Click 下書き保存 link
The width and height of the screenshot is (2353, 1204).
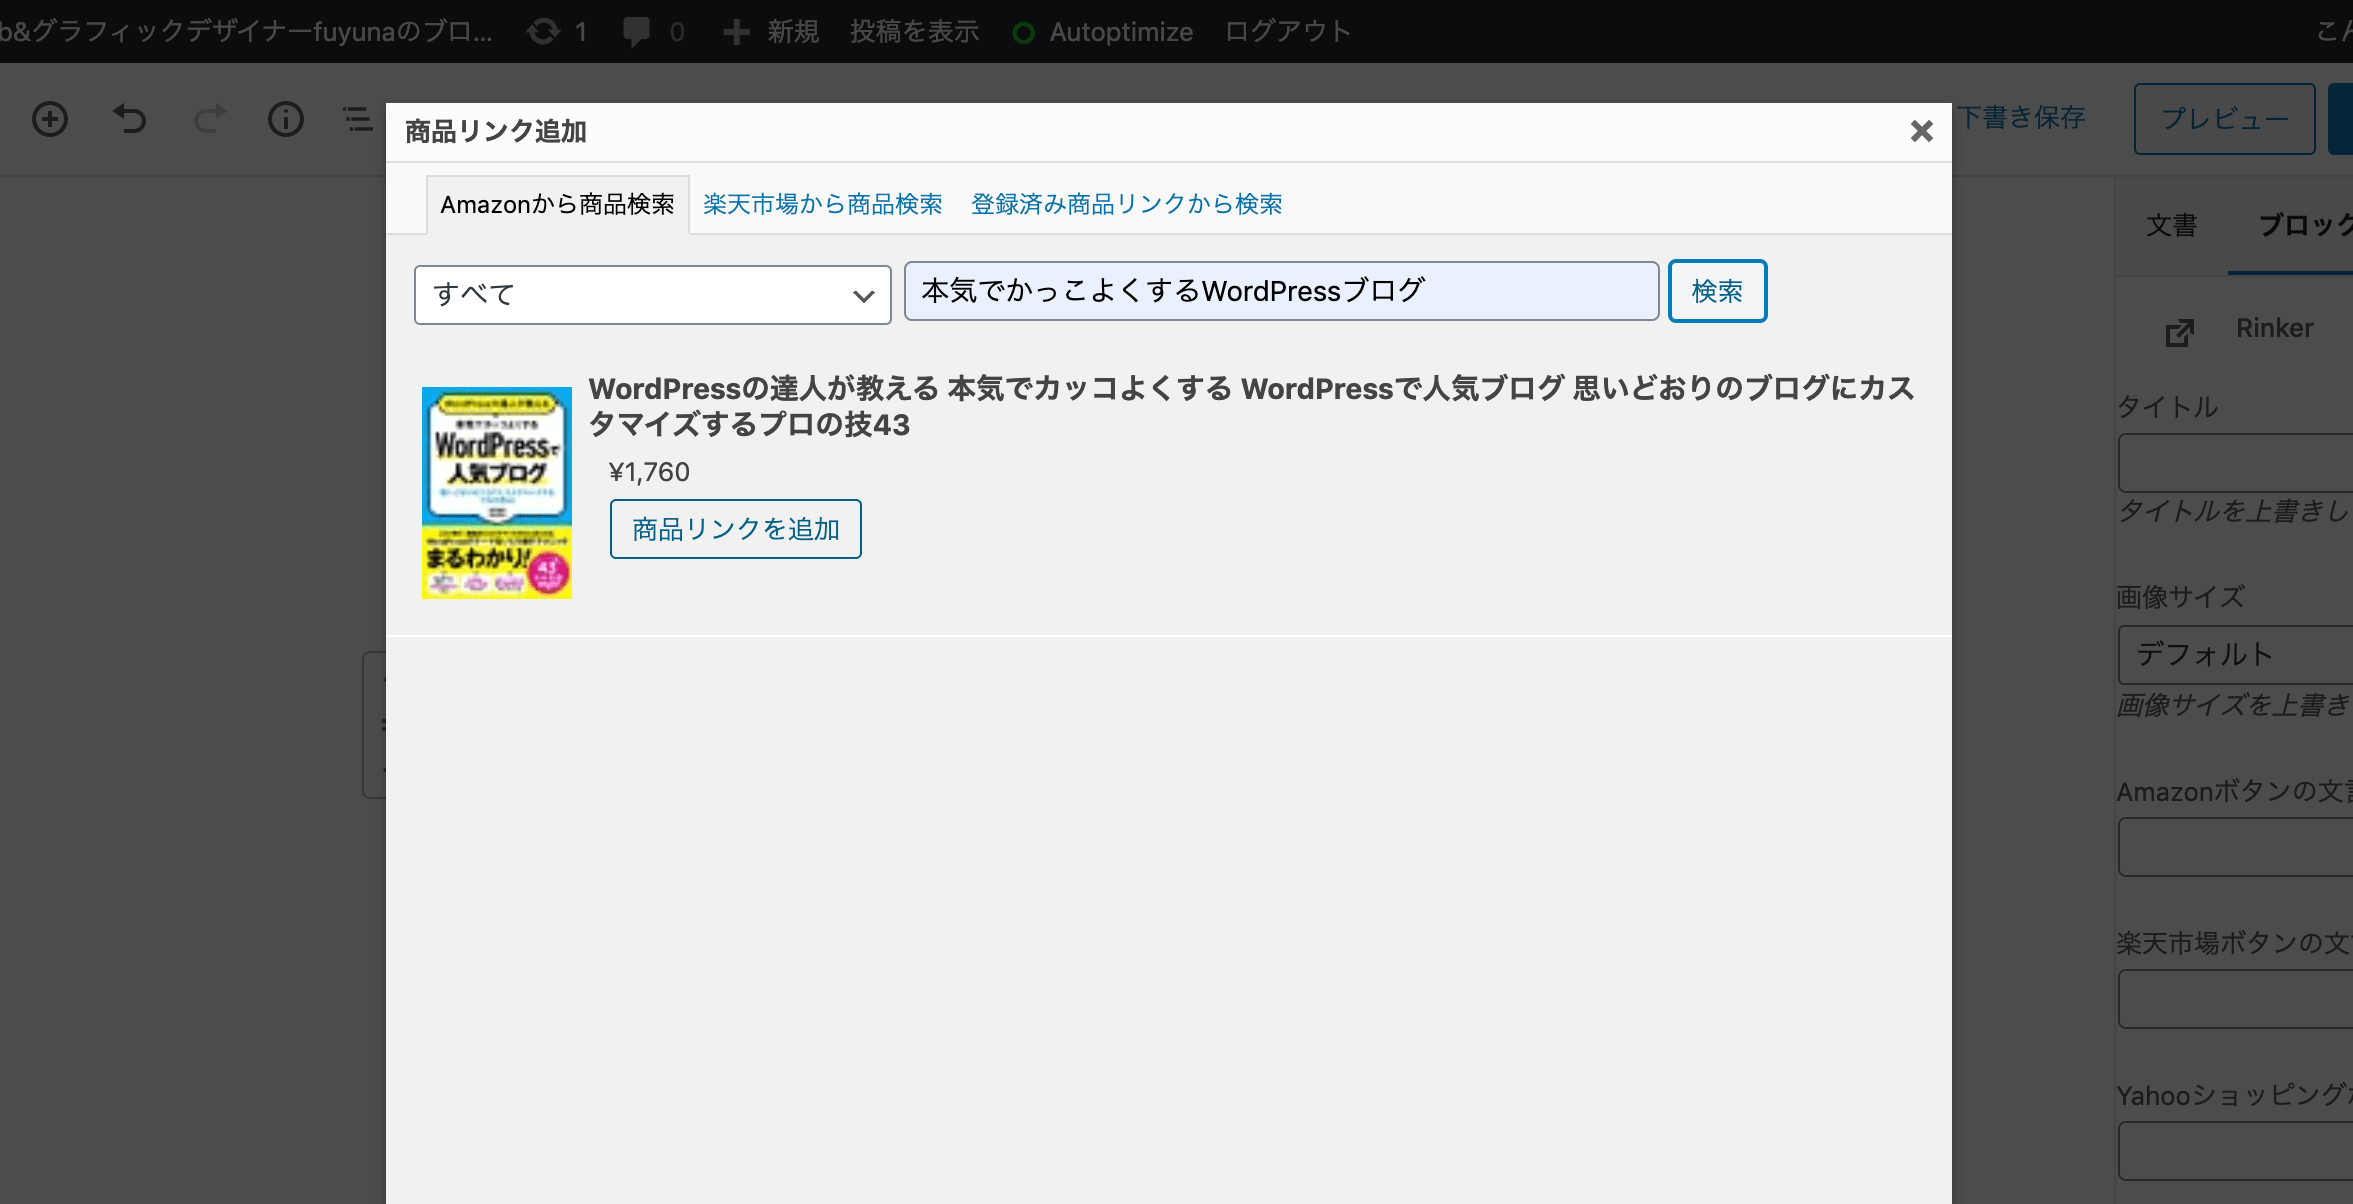point(2022,118)
